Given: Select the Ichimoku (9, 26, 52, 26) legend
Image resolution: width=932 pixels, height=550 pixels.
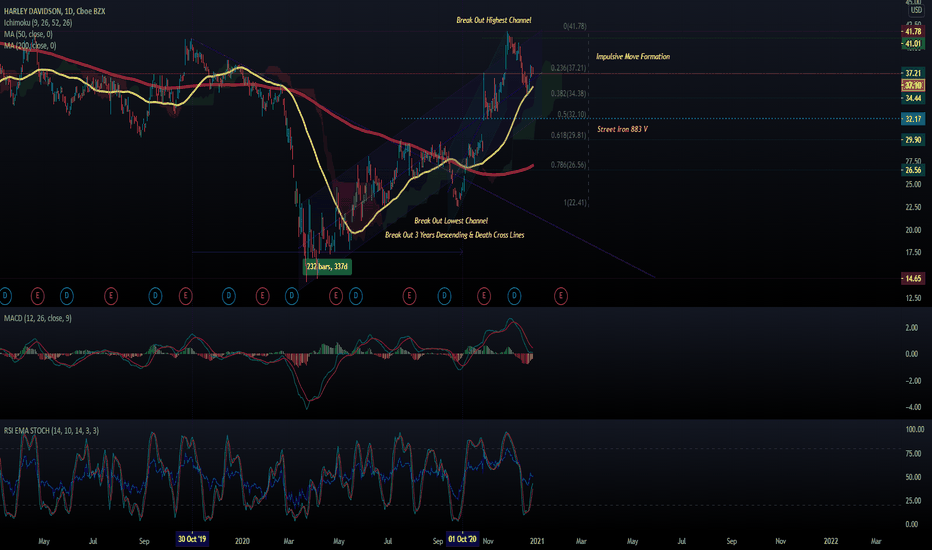Looking at the screenshot, I should click(38, 23).
